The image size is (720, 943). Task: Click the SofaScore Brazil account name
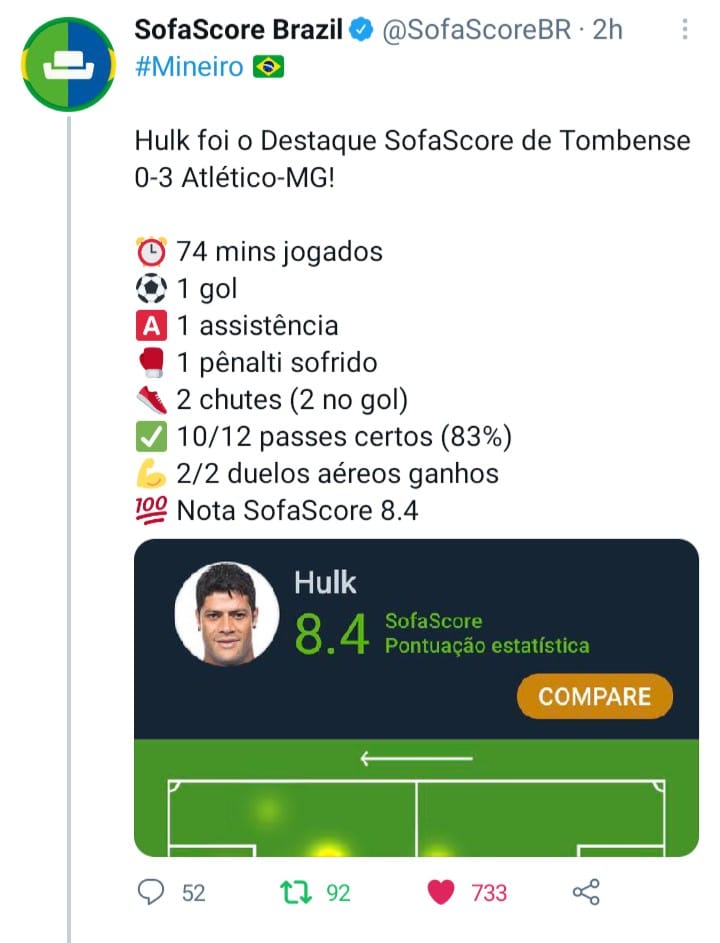click(x=238, y=29)
